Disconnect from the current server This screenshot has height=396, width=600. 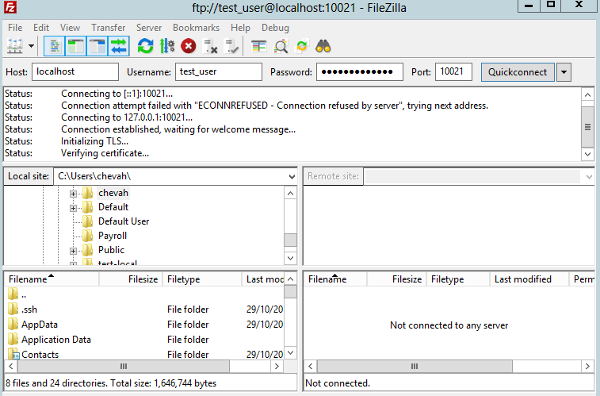coord(210,46)
